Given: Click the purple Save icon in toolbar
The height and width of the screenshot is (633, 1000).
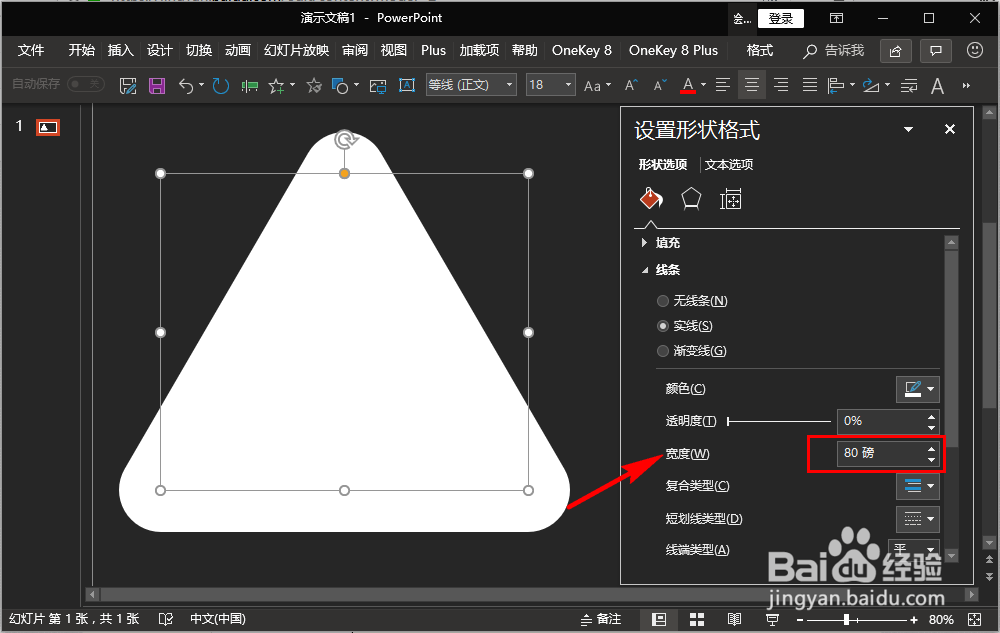Looking at the screenshot, I should [157, 85].
